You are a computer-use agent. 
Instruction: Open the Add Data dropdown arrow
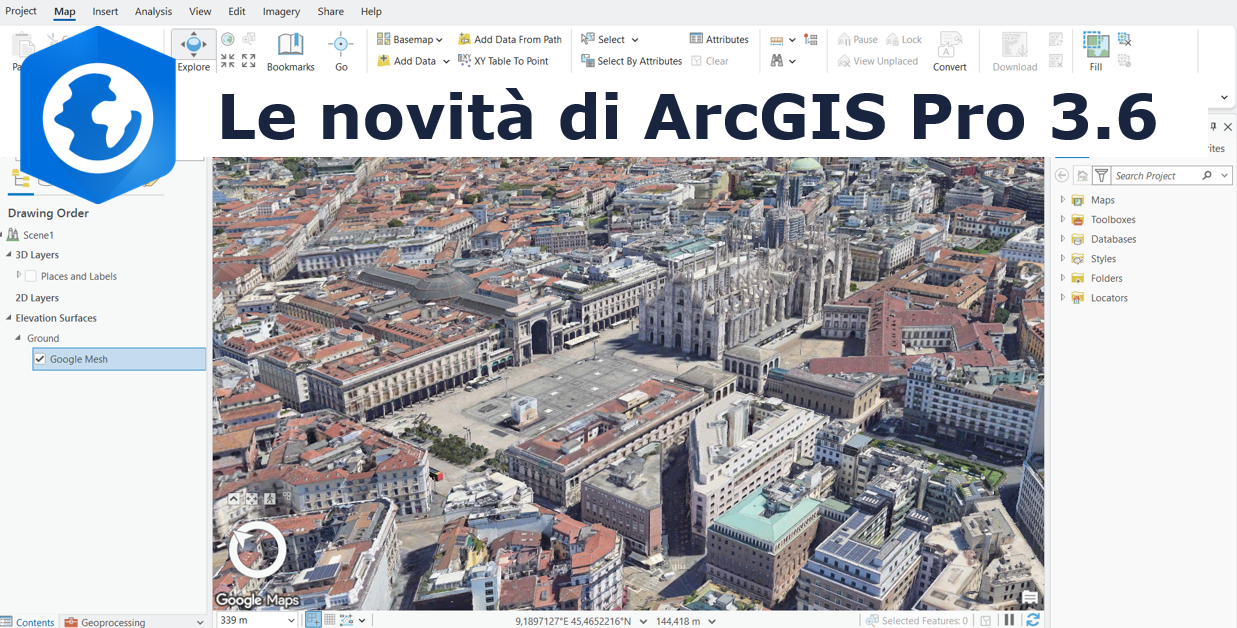pos(446,61)
